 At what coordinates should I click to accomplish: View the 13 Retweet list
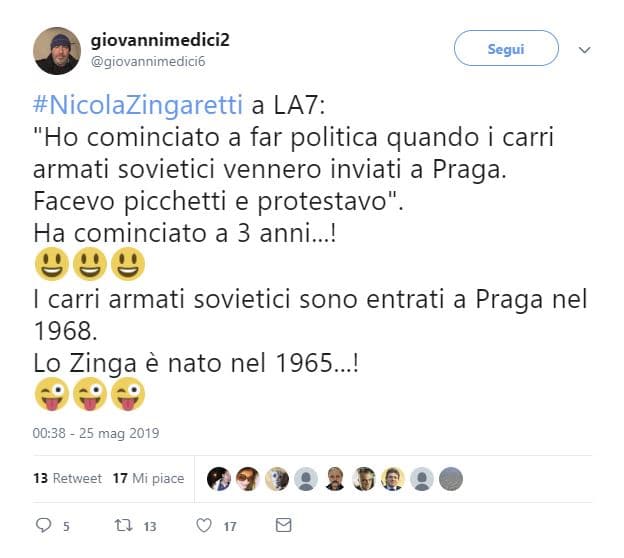(67, 479)
